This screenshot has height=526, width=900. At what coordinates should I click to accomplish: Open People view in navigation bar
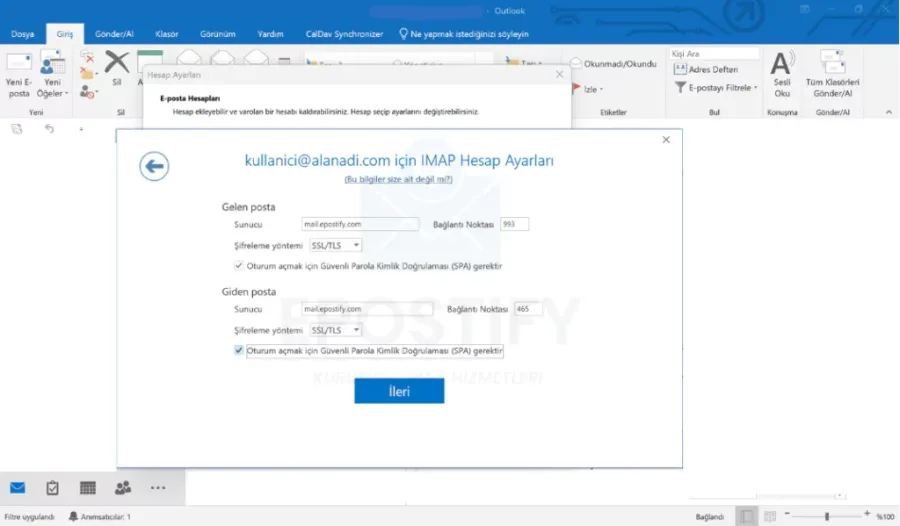123,488
